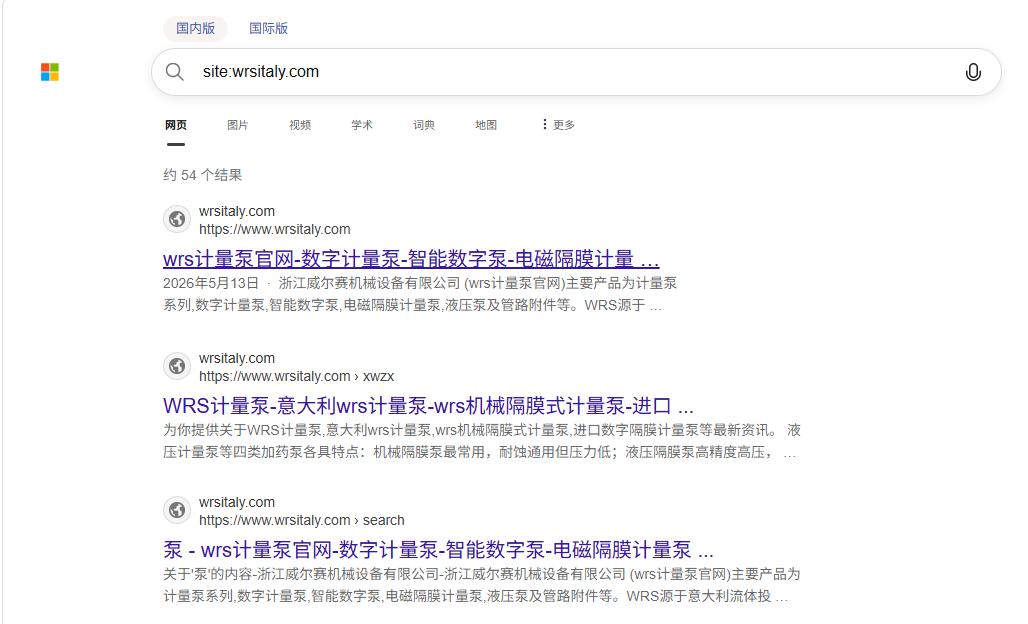Viewport: 1028px width, 624px height.
Task: Click globe icon beside the search result
Action: (177, 511)
